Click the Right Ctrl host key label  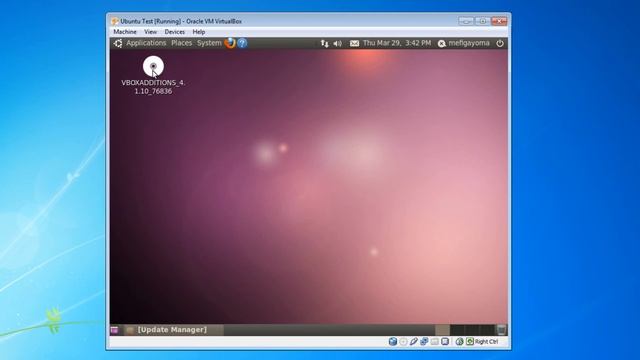487,342
